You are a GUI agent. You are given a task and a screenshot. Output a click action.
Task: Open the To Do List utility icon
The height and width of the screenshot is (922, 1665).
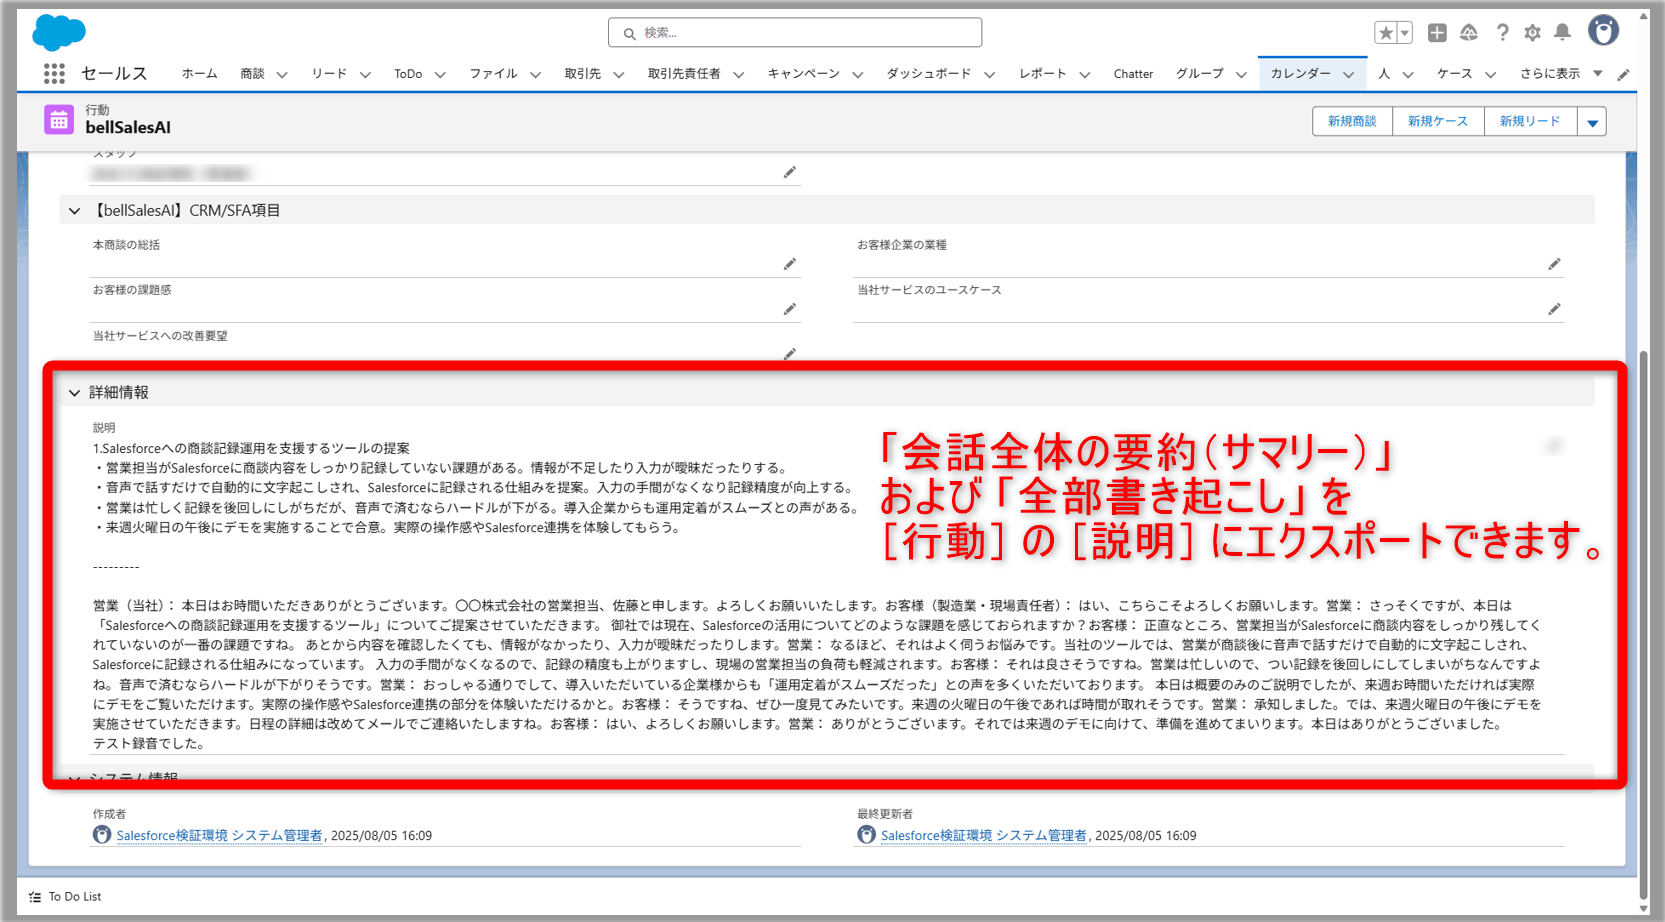point(35,897)
